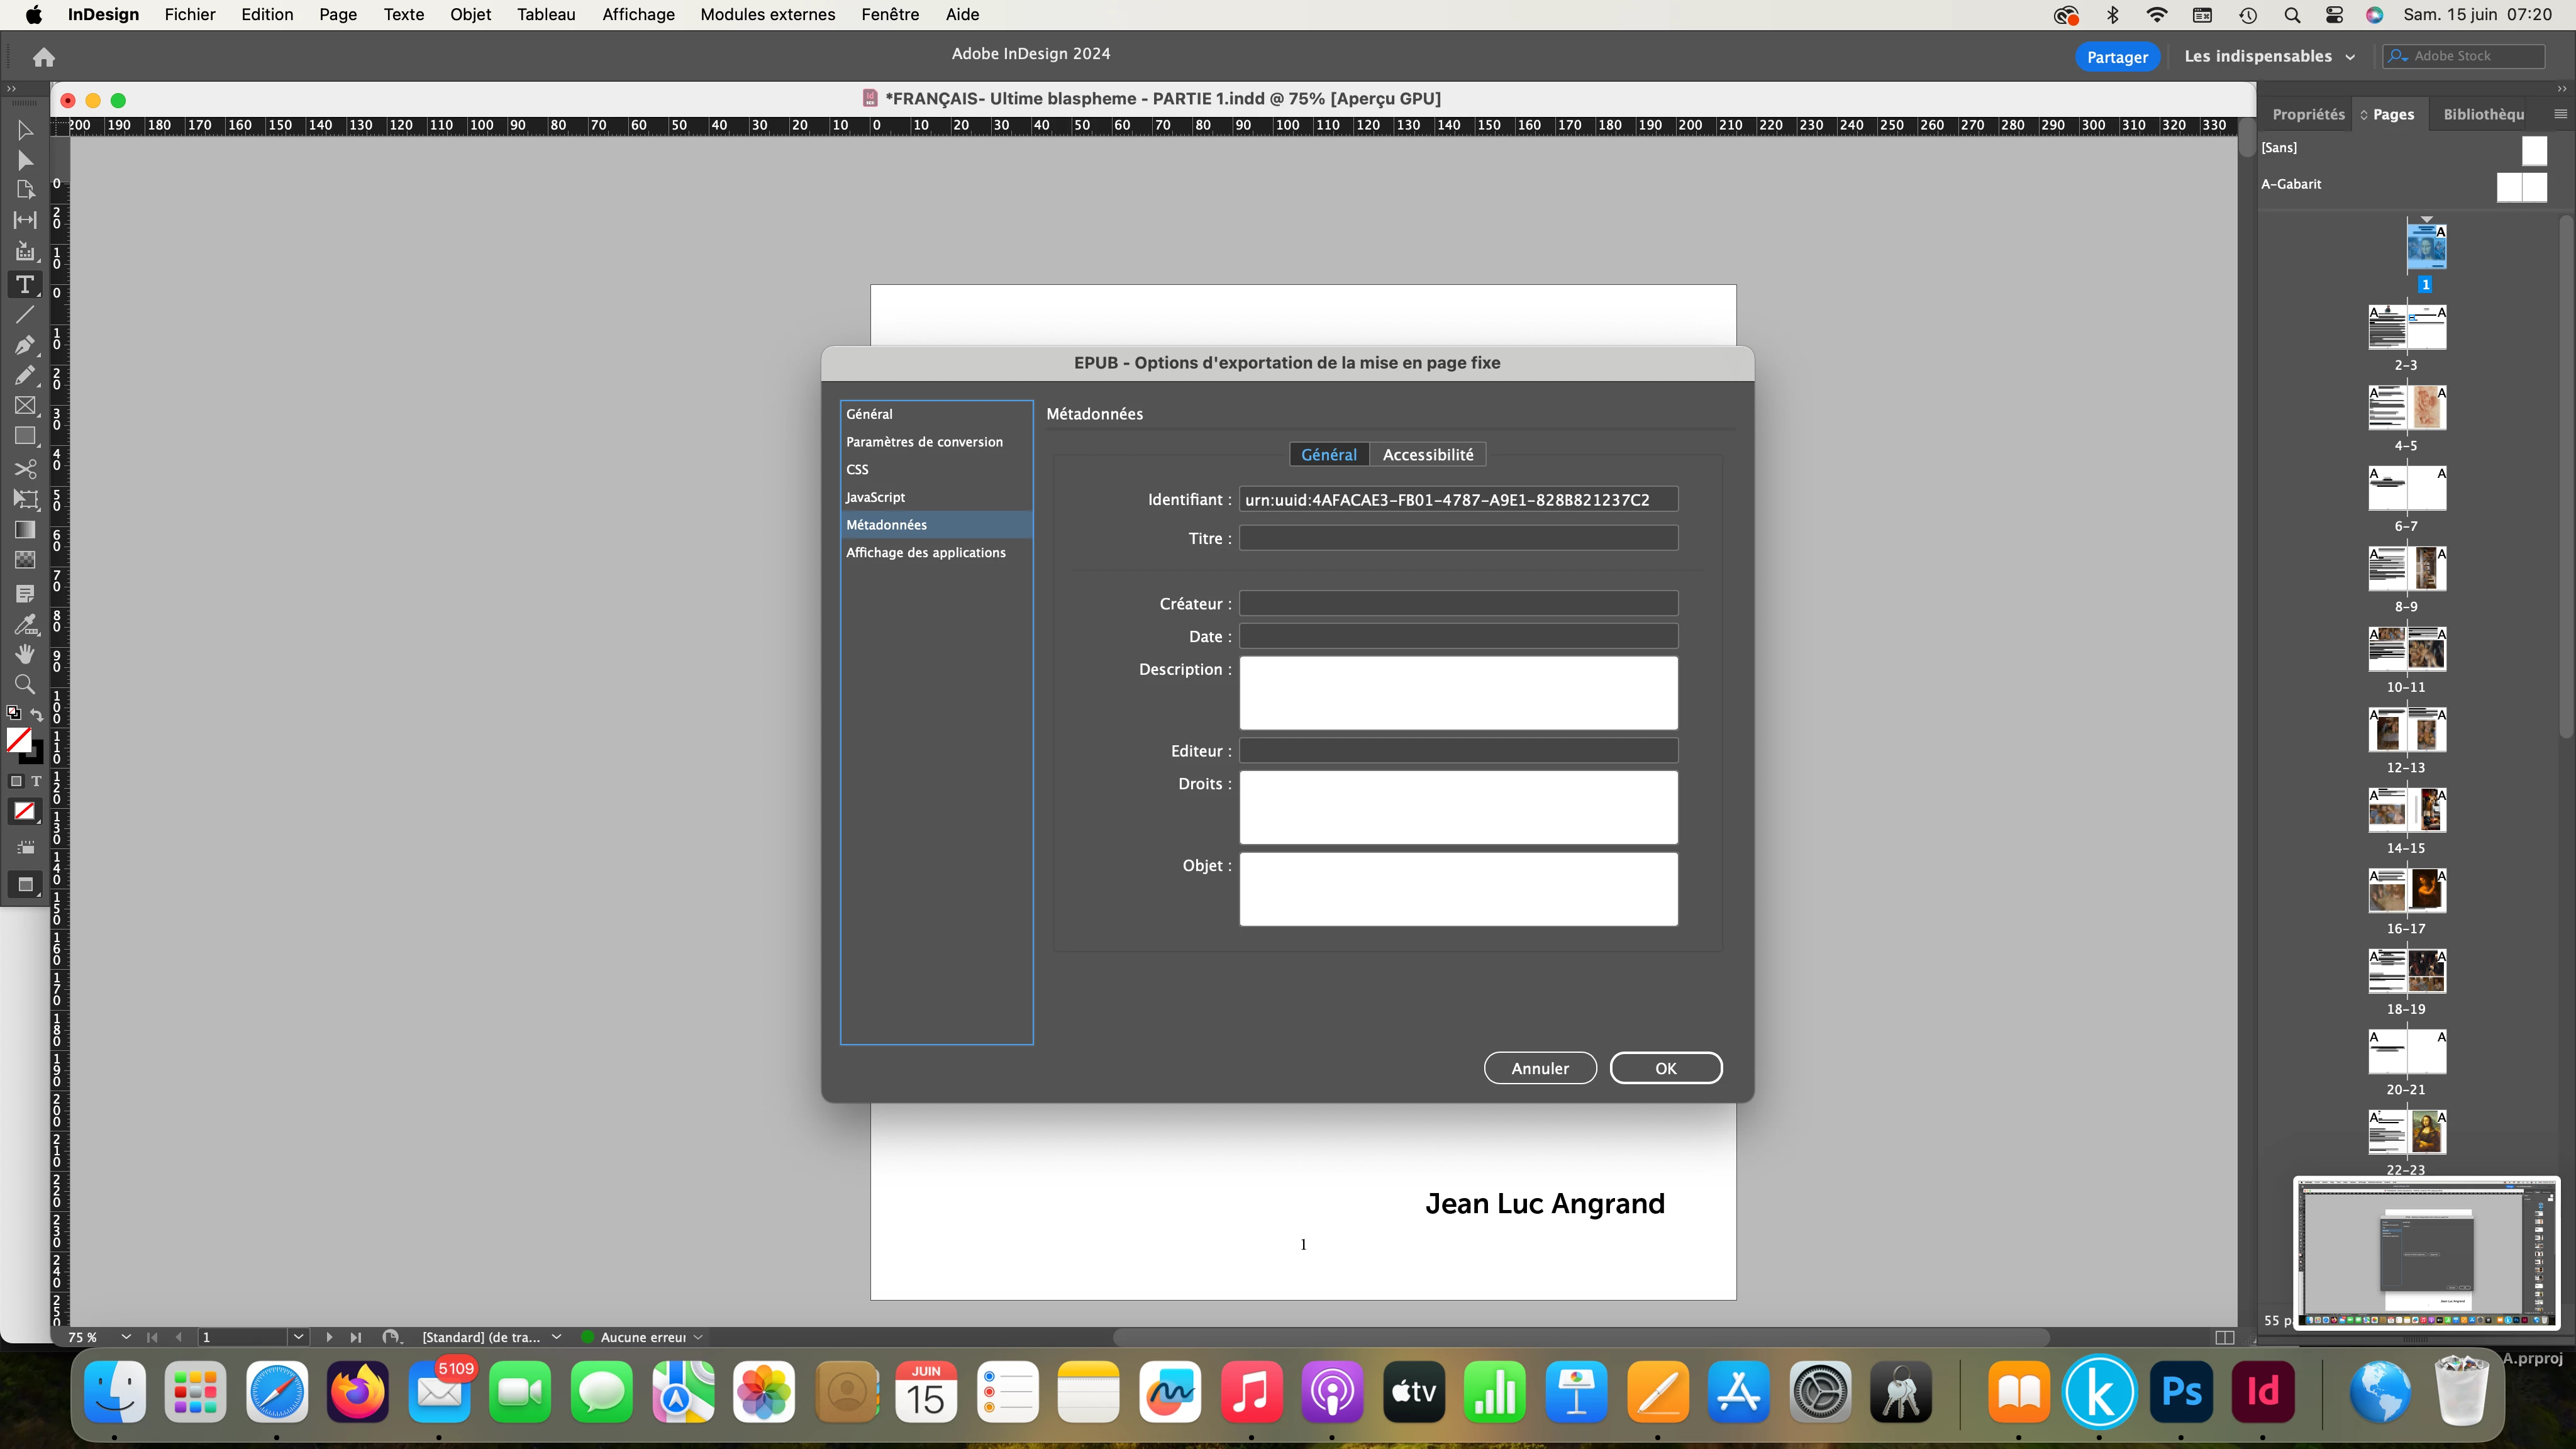The image size is (2576, 1449).
Task: Select the Line tool
Action: 24,315
